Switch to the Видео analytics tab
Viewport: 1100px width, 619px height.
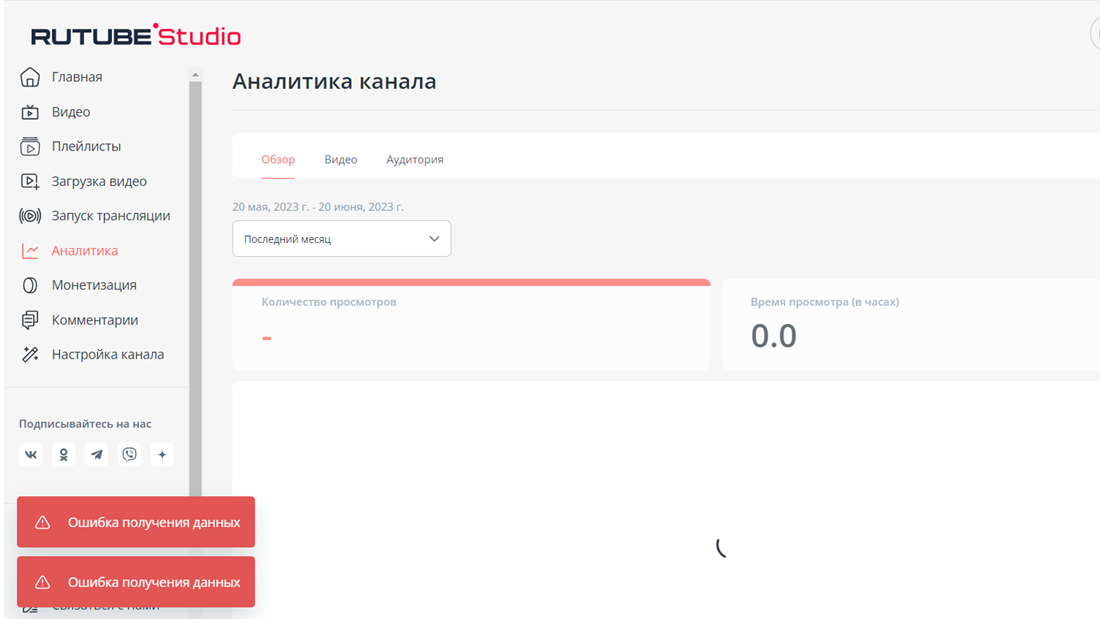pos(340,159)
